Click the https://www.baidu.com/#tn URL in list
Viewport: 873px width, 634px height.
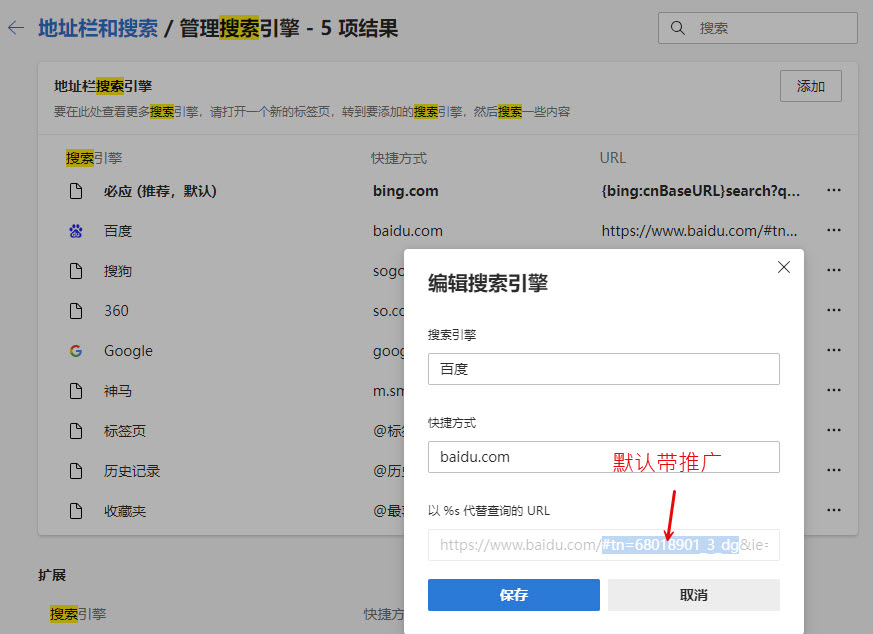pos(699,230)
